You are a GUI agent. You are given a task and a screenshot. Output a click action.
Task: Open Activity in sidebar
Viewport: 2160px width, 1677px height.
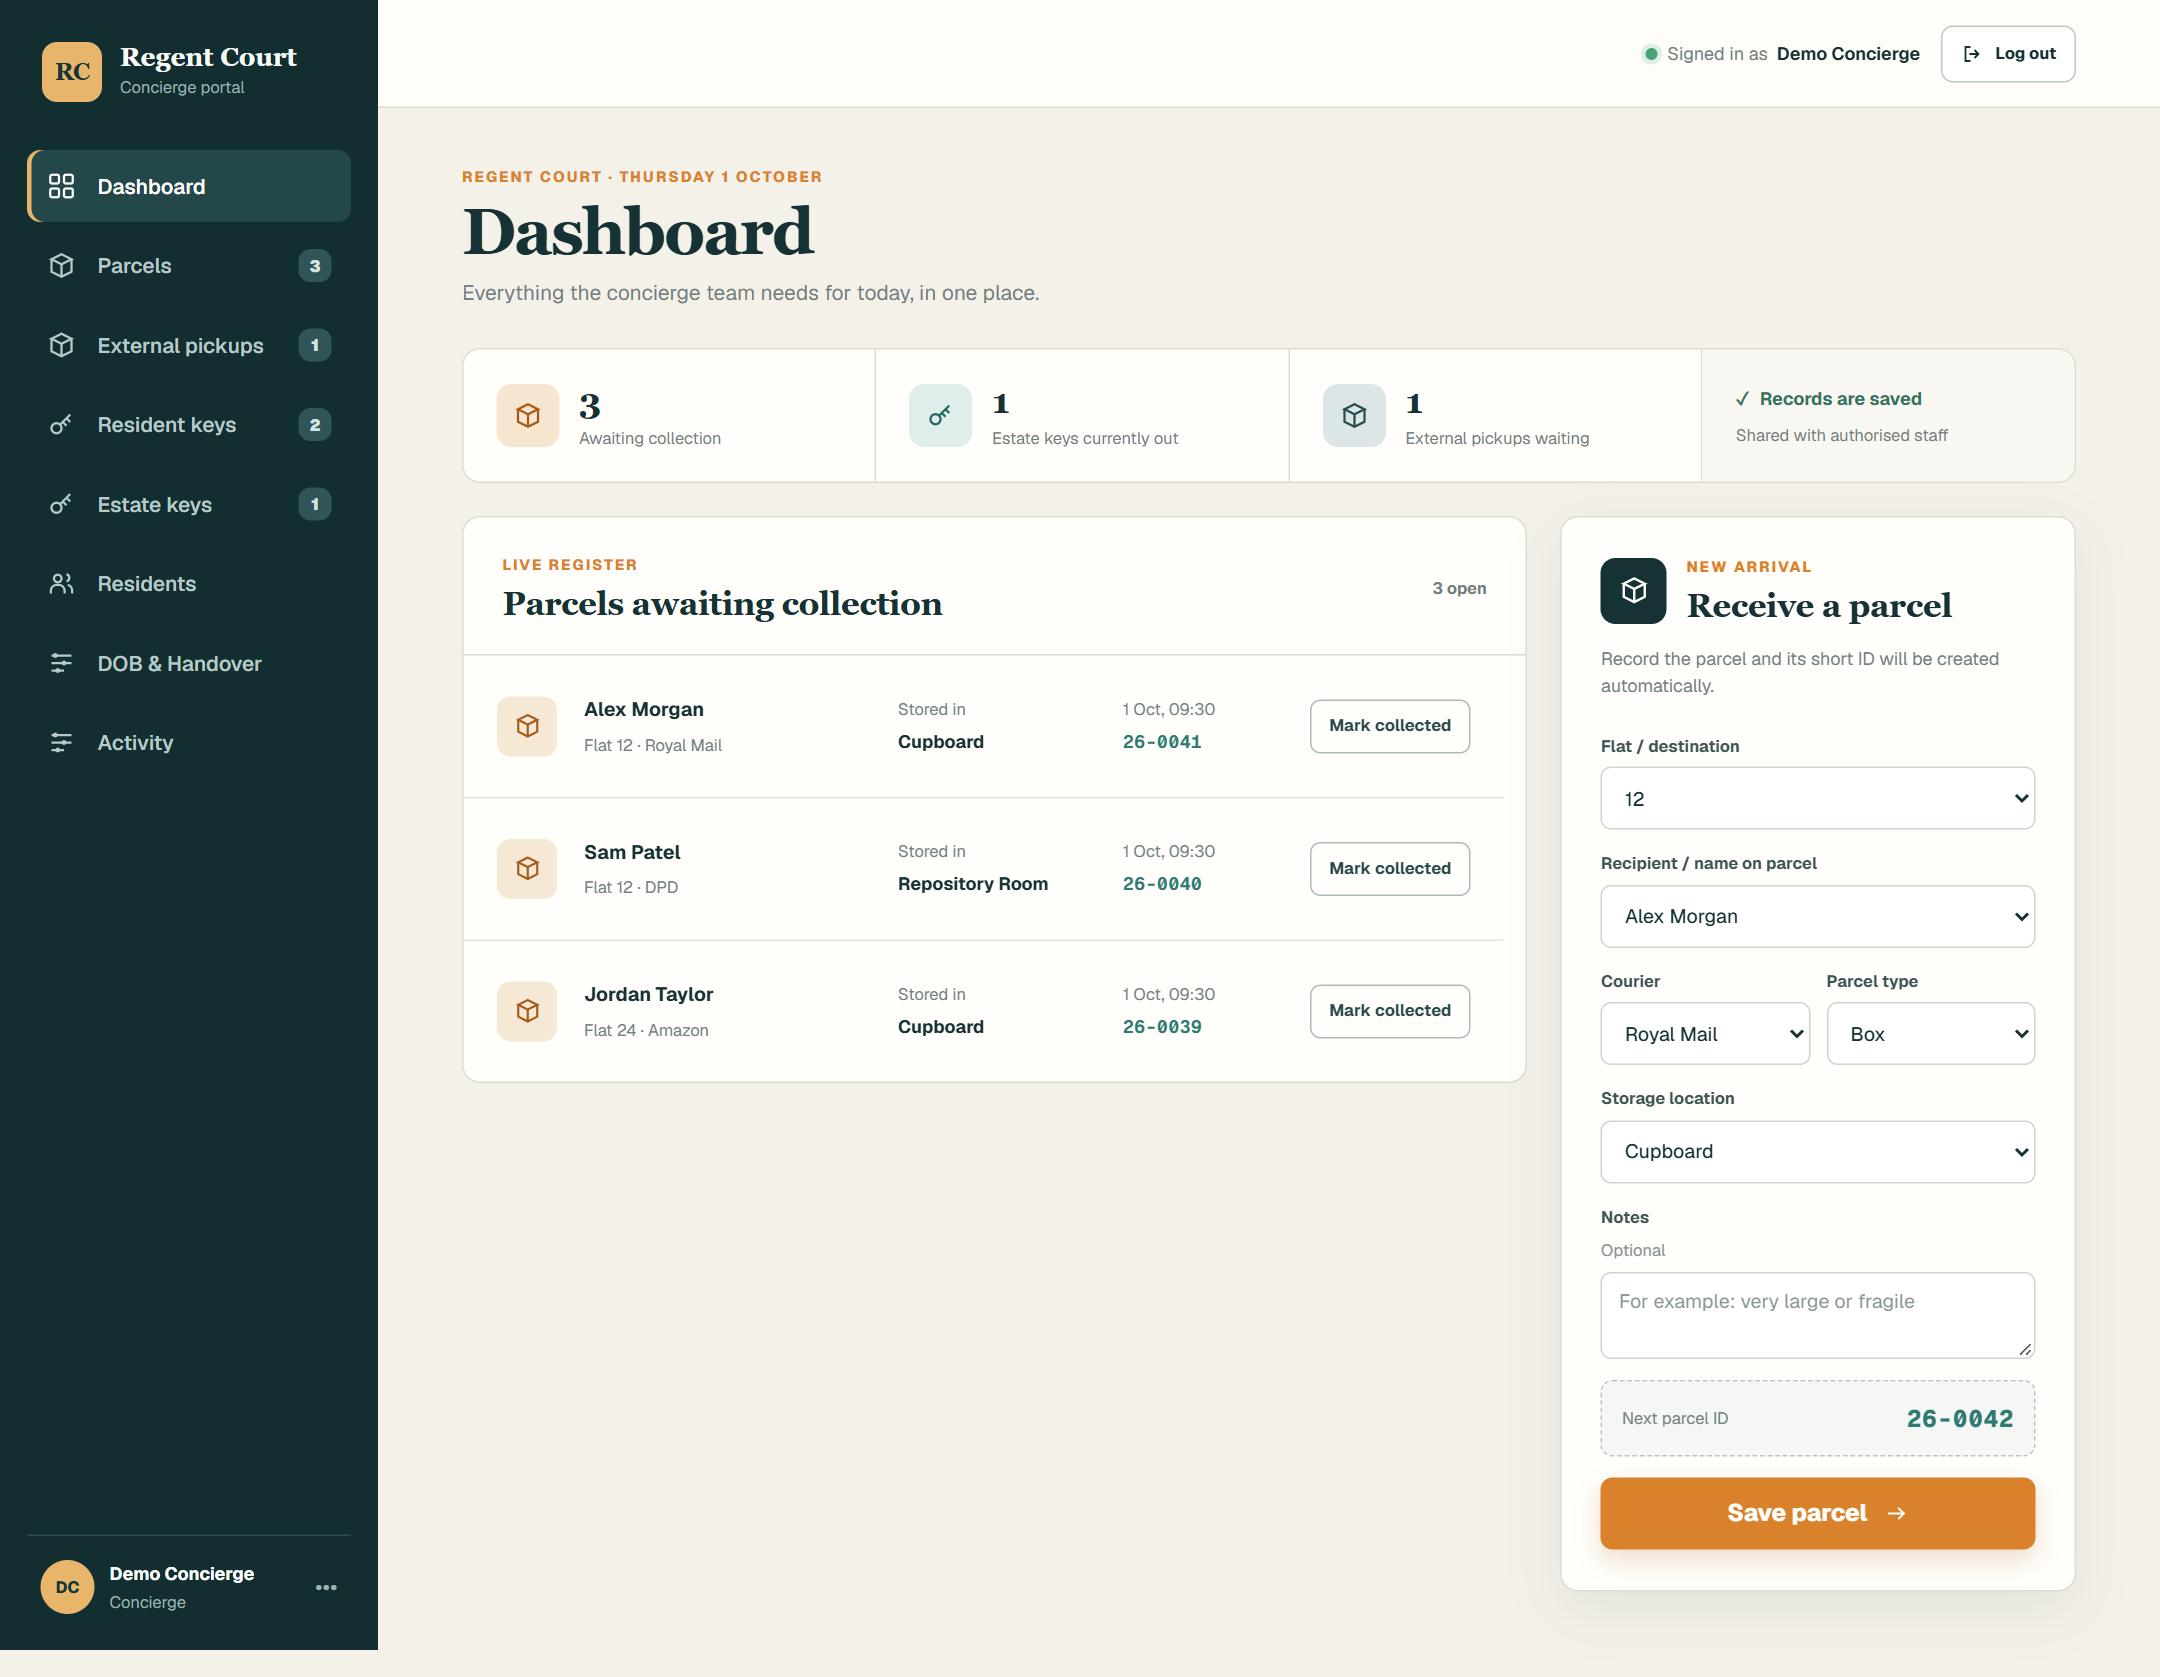pyautogui.click(x=189, y=743)
